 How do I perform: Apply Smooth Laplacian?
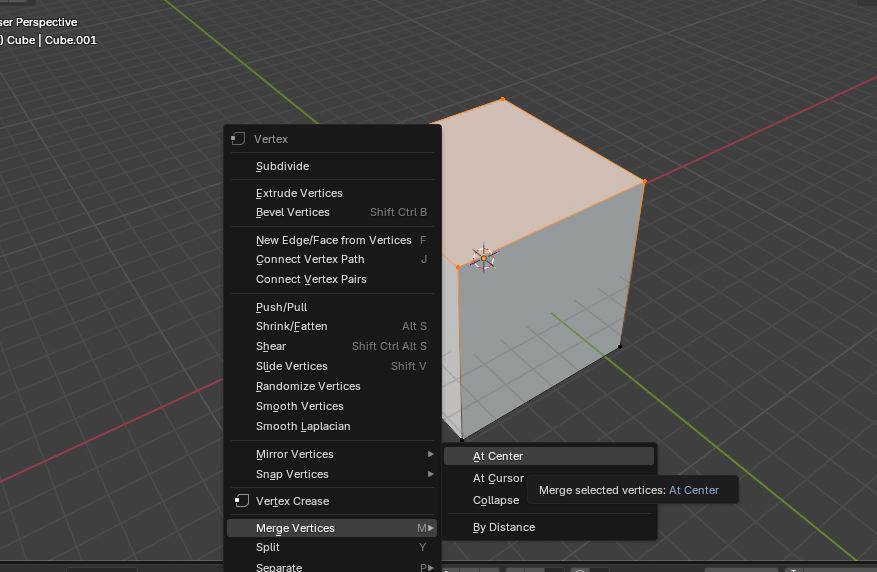303,426
